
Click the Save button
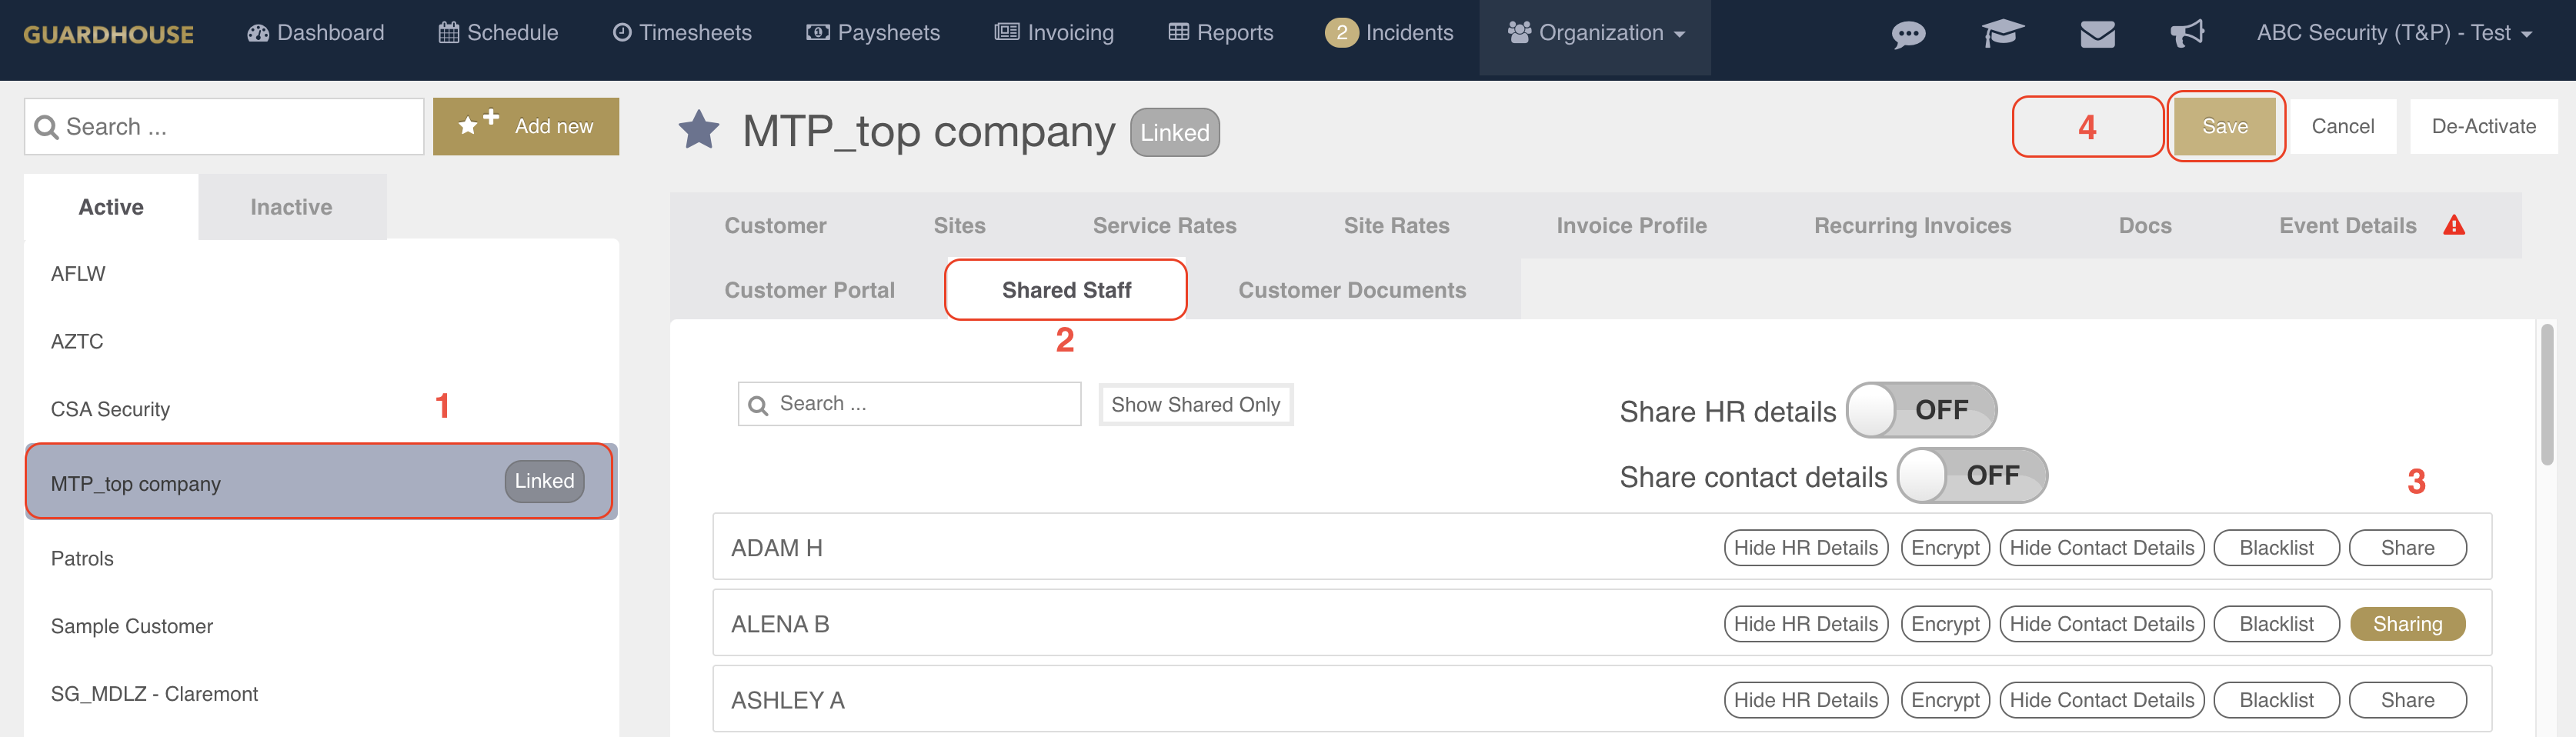point(2224,127)
